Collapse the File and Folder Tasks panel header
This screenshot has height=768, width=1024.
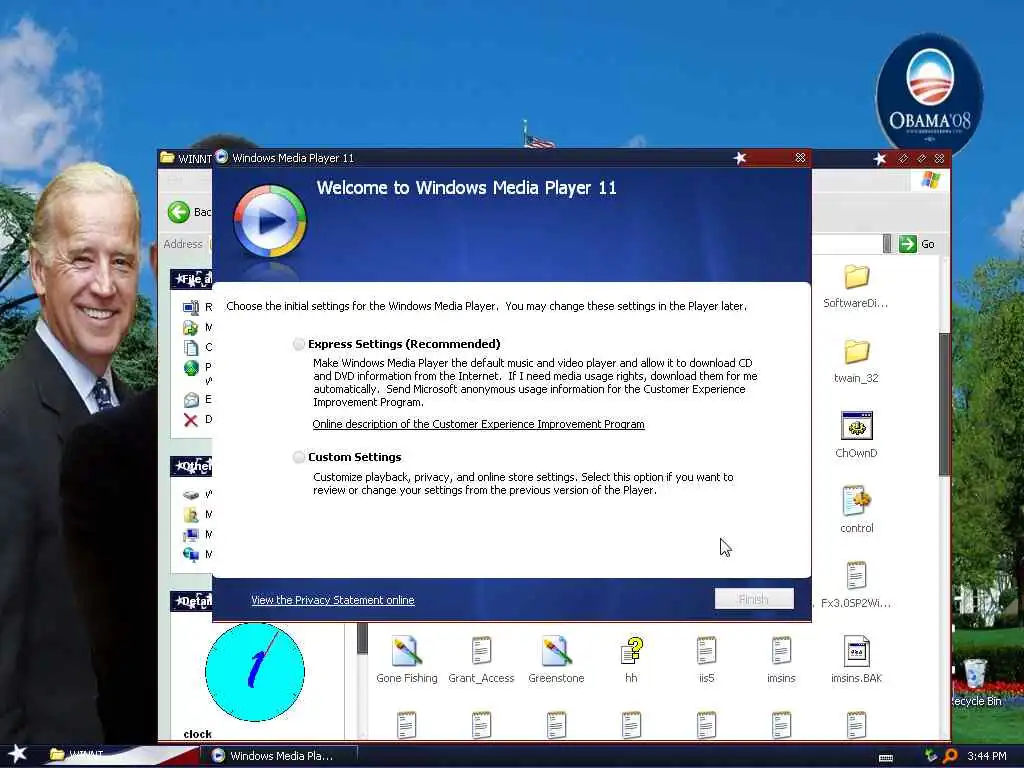(x=191, y=279)
